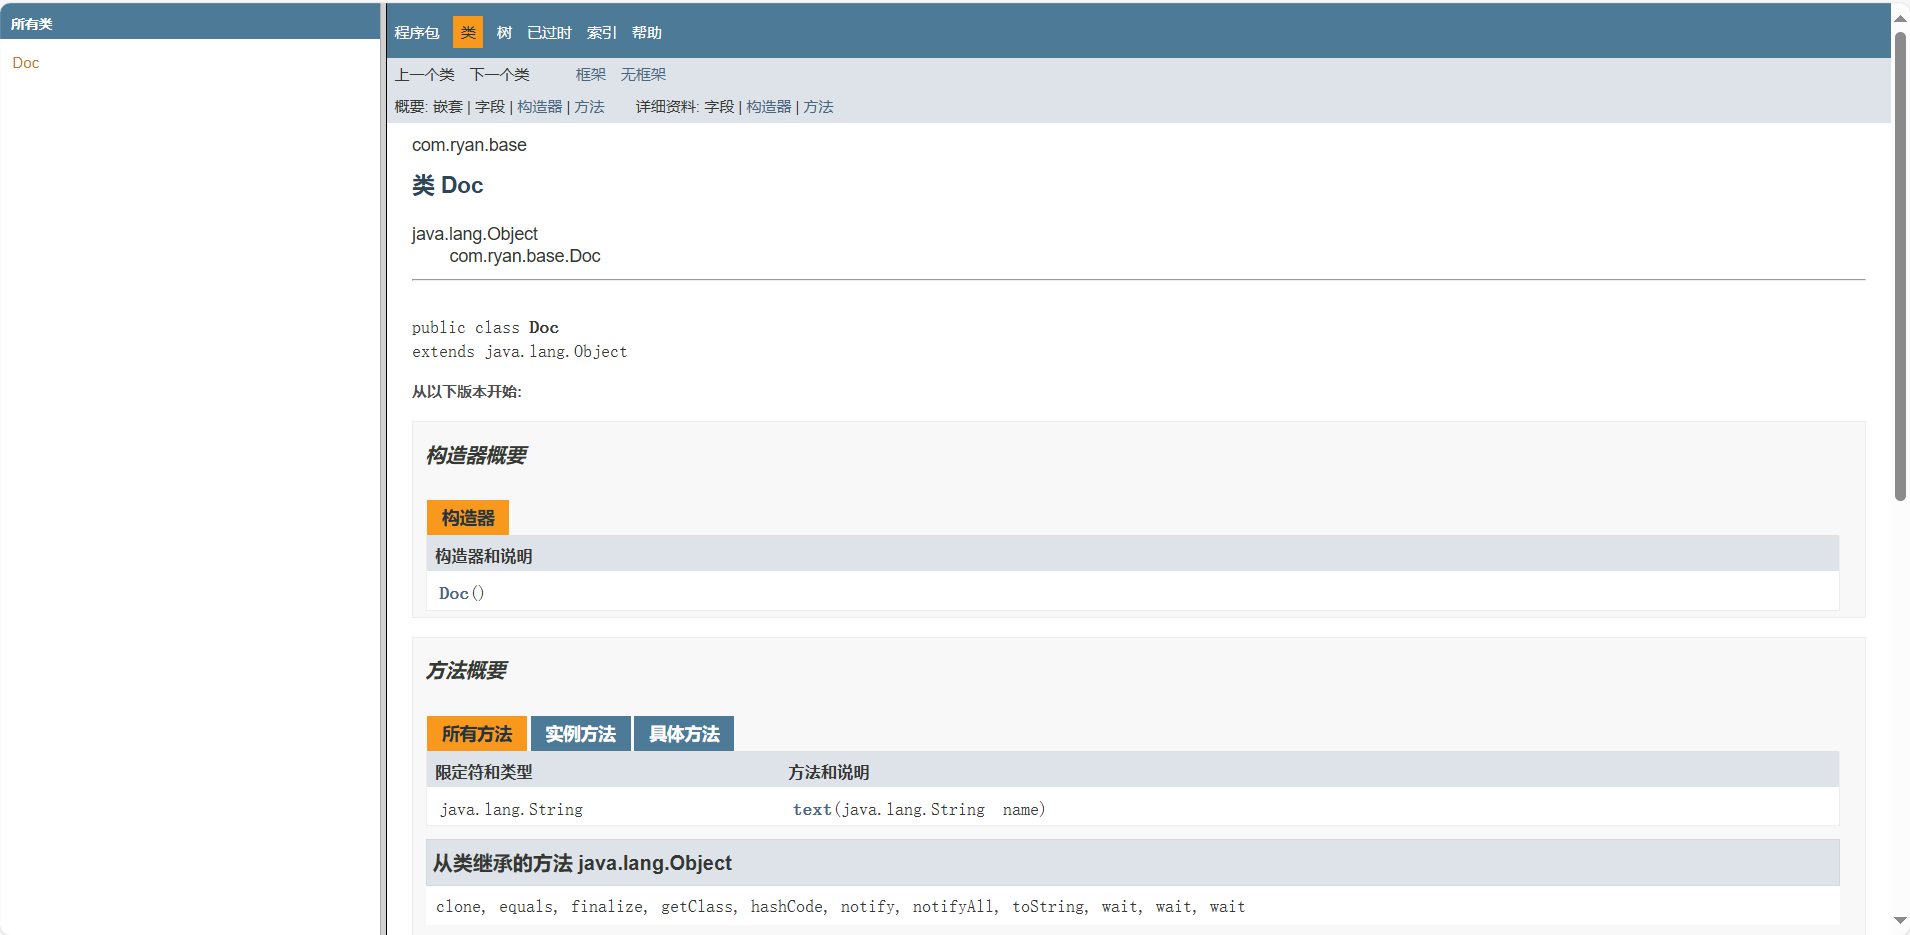Jump to 方法 in the 概要 row

pos(590,107)
